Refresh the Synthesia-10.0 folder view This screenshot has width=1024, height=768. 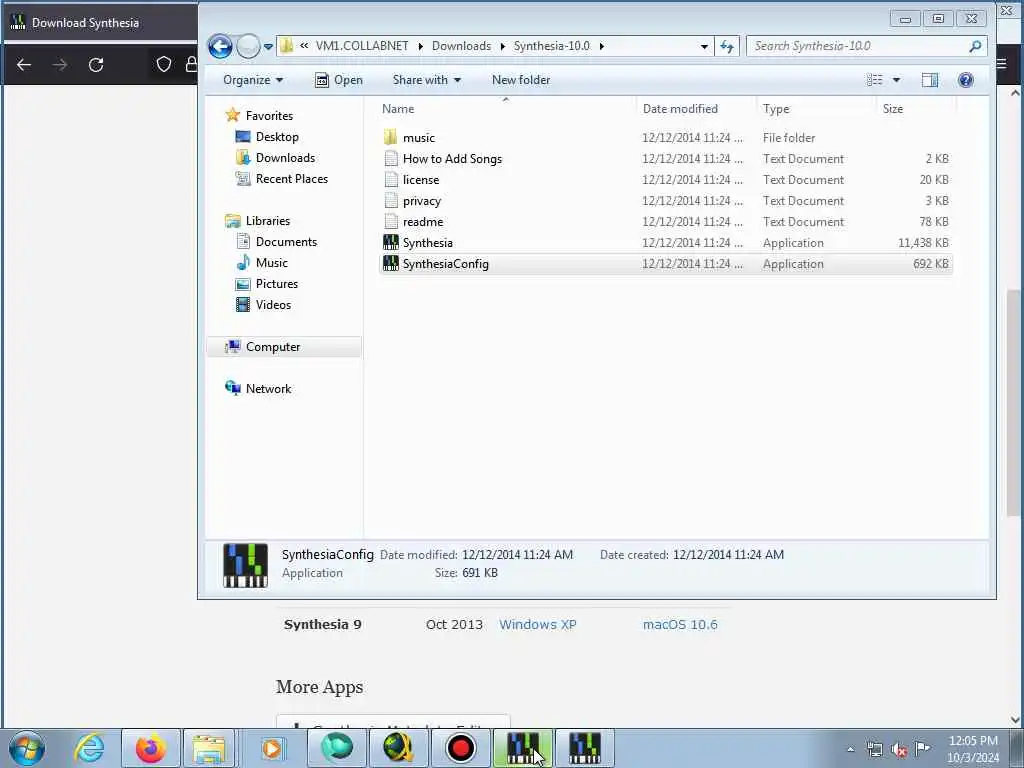(x=727, y=46)
